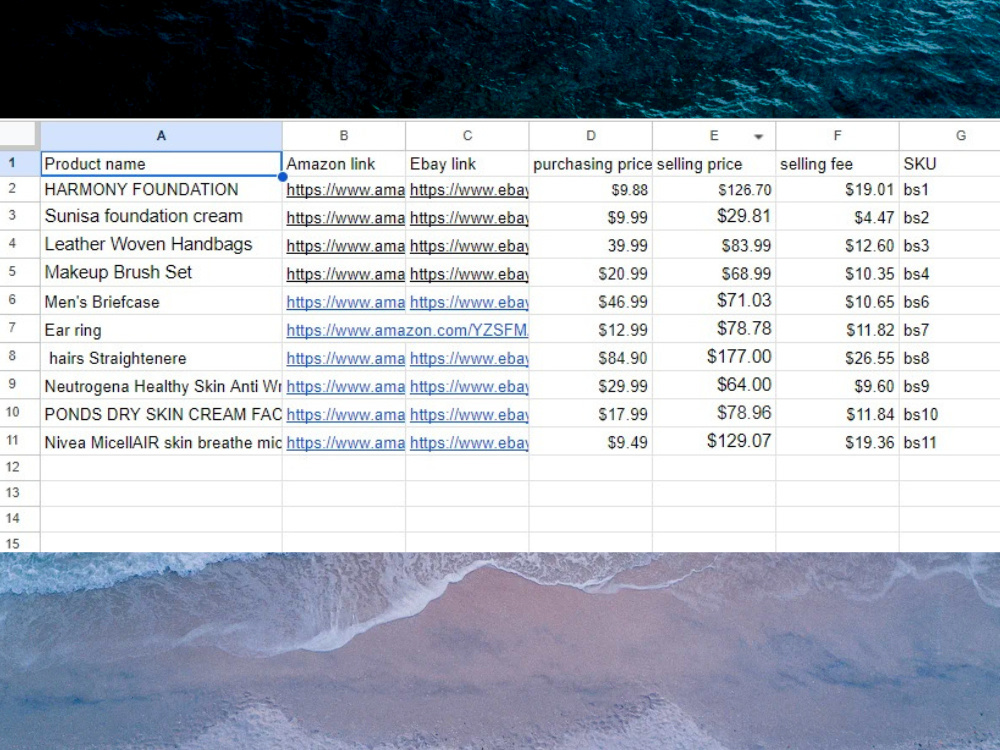Open Amazon link for HARMONY FOUNDATION
The width and height of the screenshot is (1000, 750).
click(x=345, y=190)
